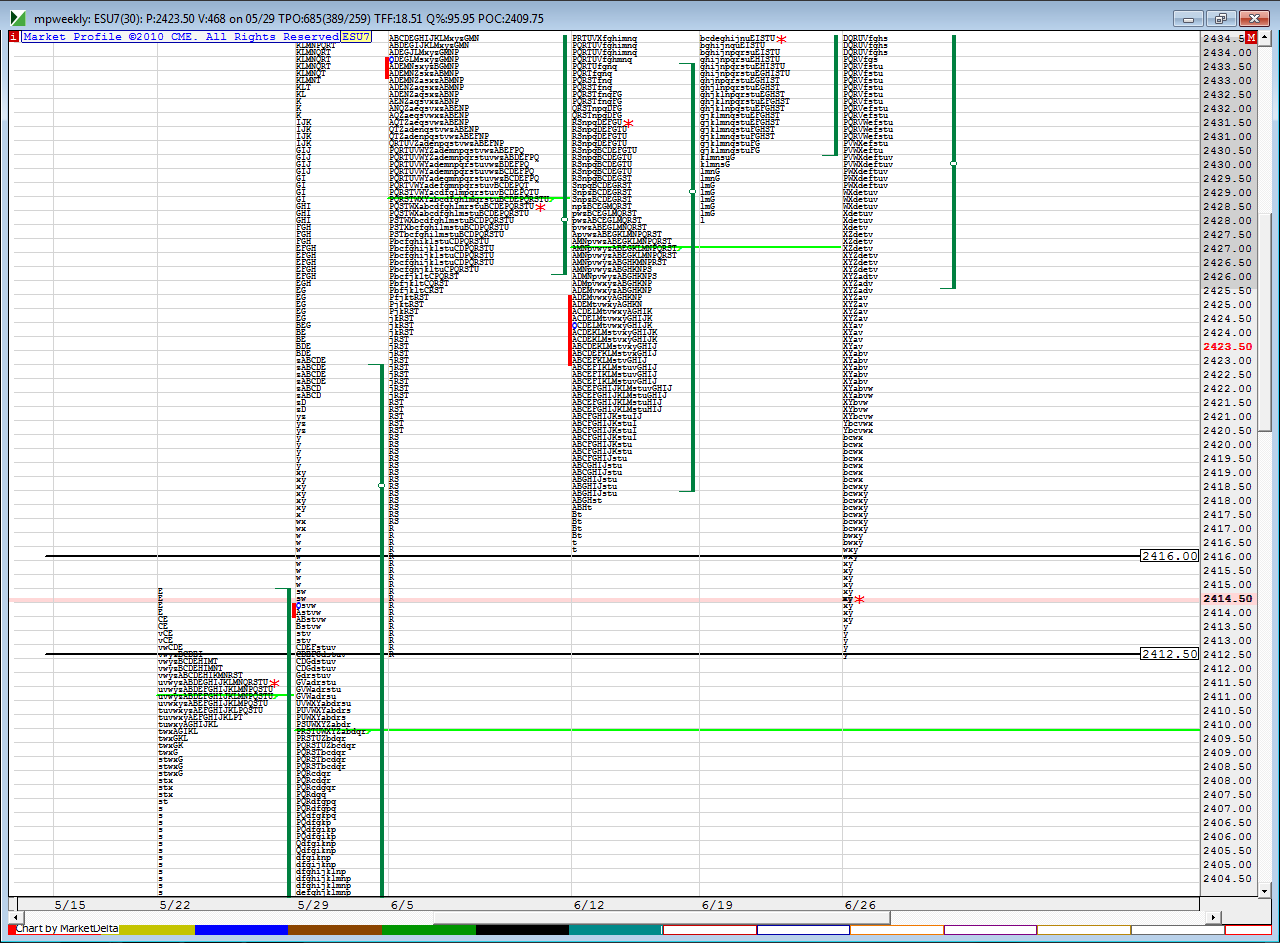Click the 6/19 date label

717,904
